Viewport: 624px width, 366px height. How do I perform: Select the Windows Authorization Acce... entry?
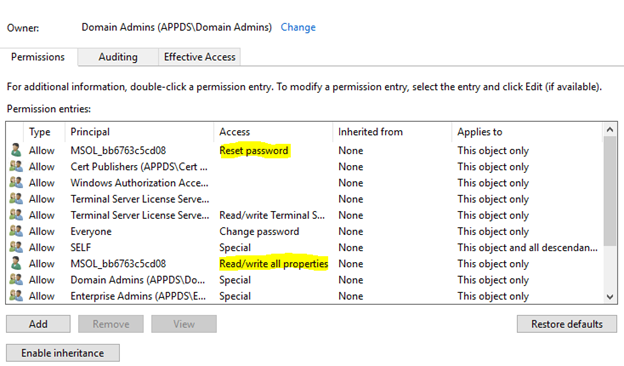[139, 183]
